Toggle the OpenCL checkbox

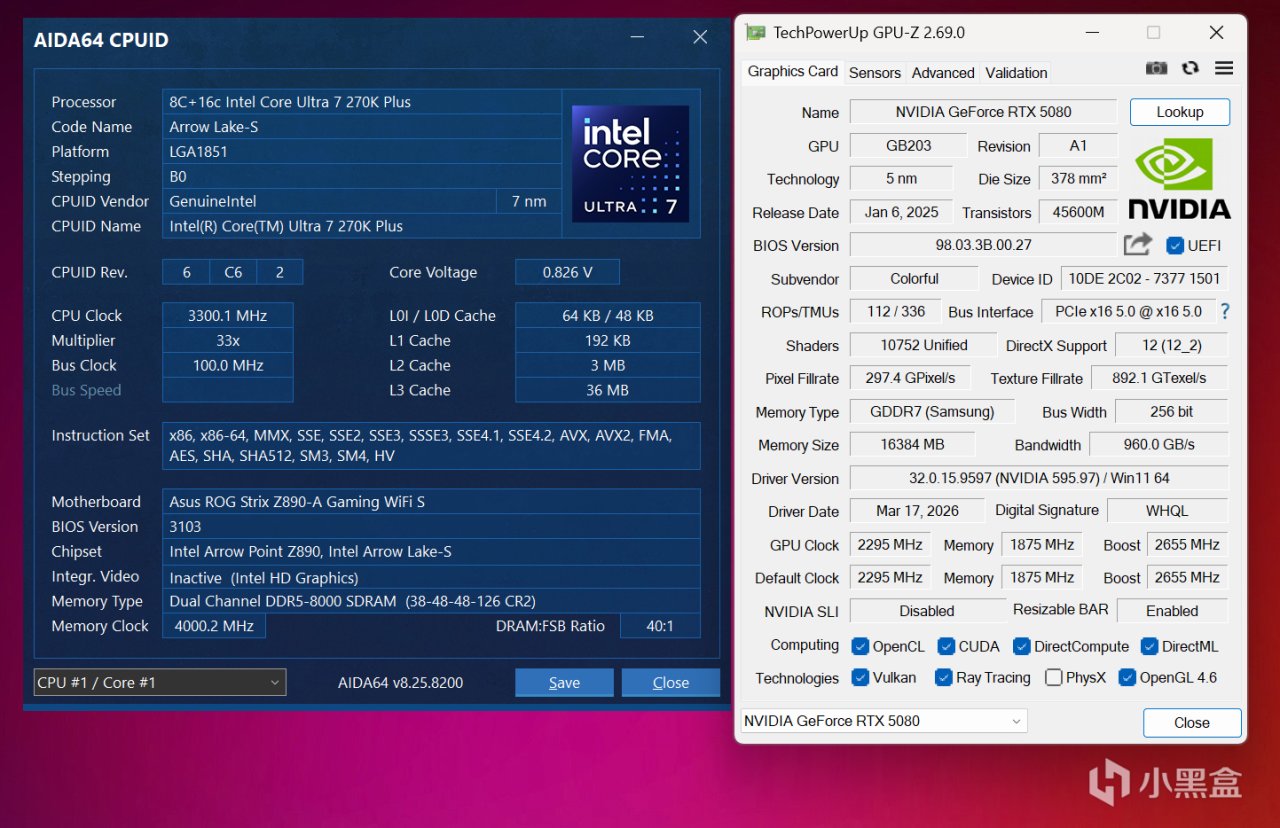coord(860,646)
